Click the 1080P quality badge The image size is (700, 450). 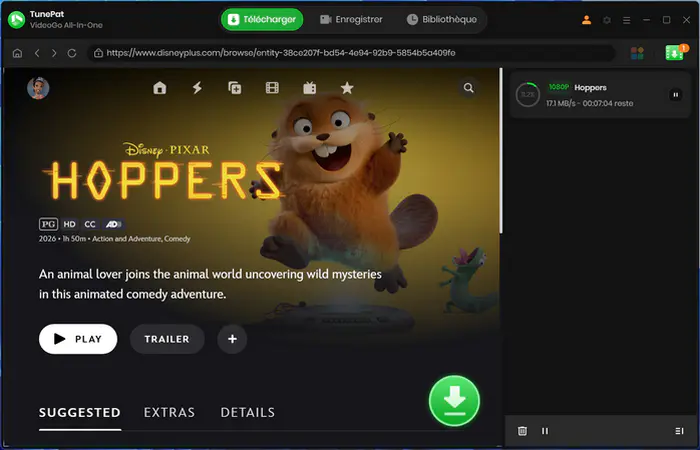tap(558, 87)
